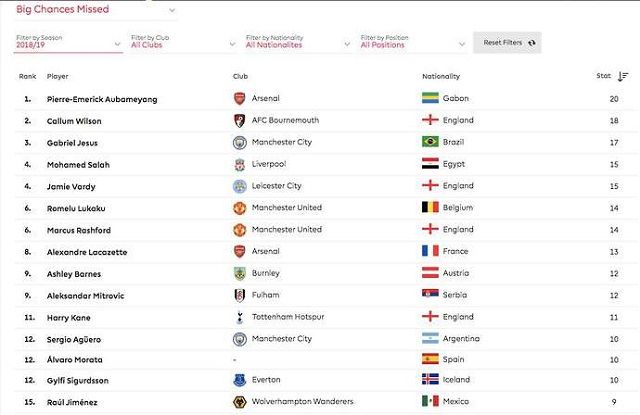
Task: Open Pierre-Emerick Aubameyang's player page
Action: coord(102,99)
